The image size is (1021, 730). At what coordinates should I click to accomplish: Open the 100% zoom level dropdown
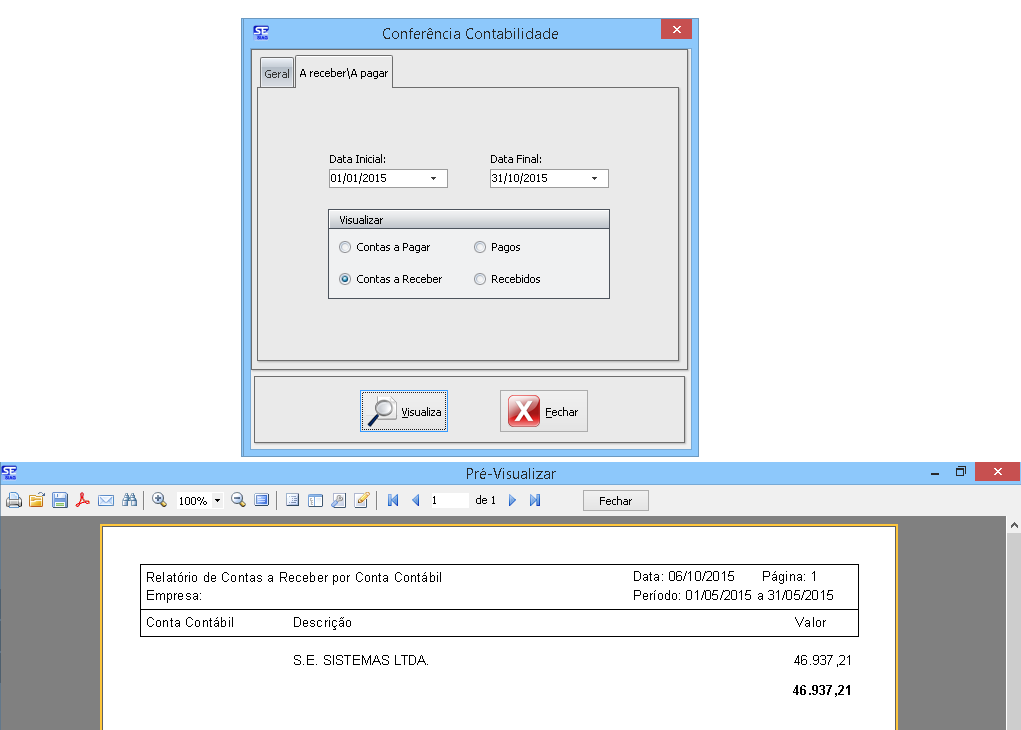pos(217,501)
